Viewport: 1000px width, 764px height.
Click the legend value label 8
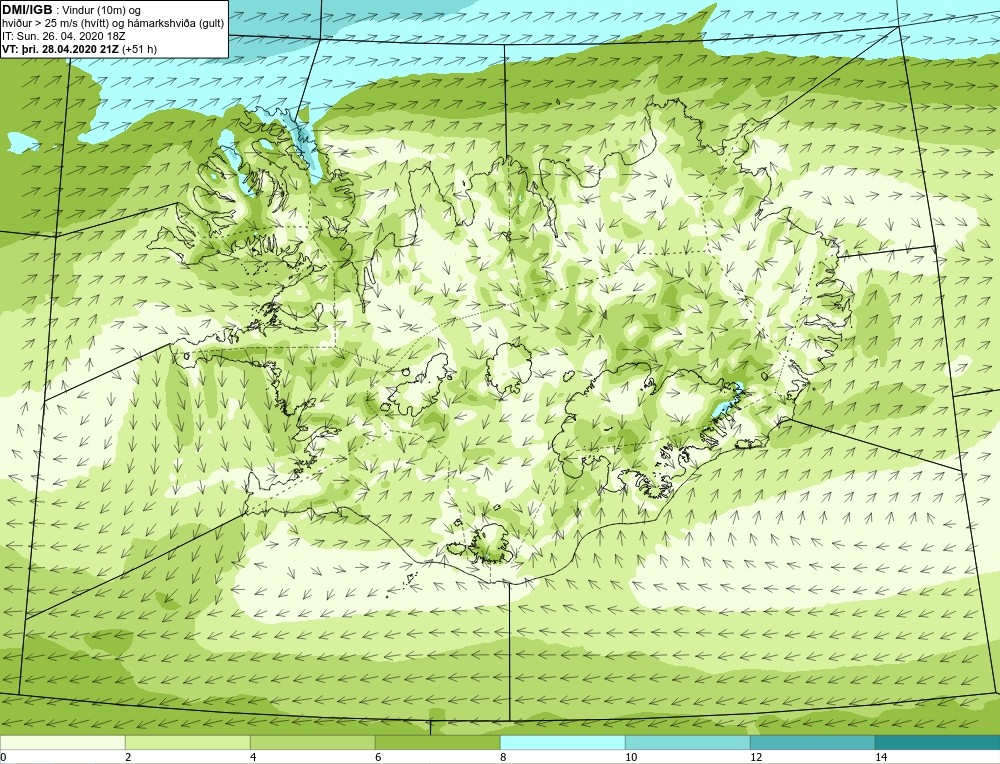tap(503, 757)
